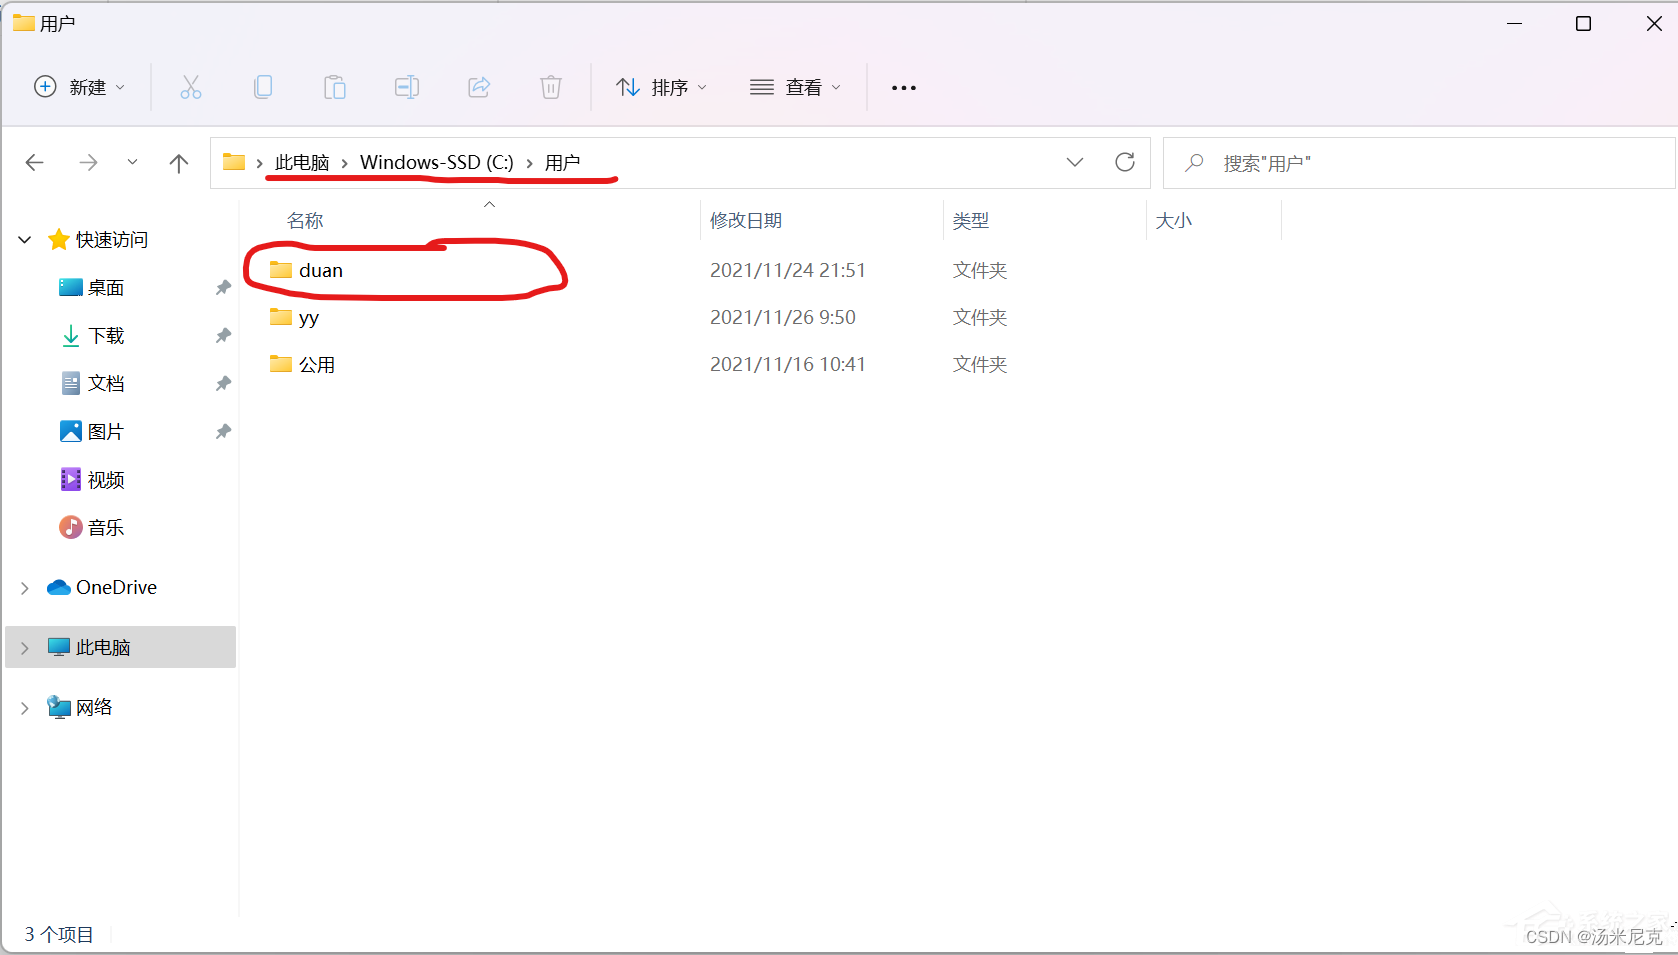
Task: Click the Paste clipboard icon
Action: (335, 88)
